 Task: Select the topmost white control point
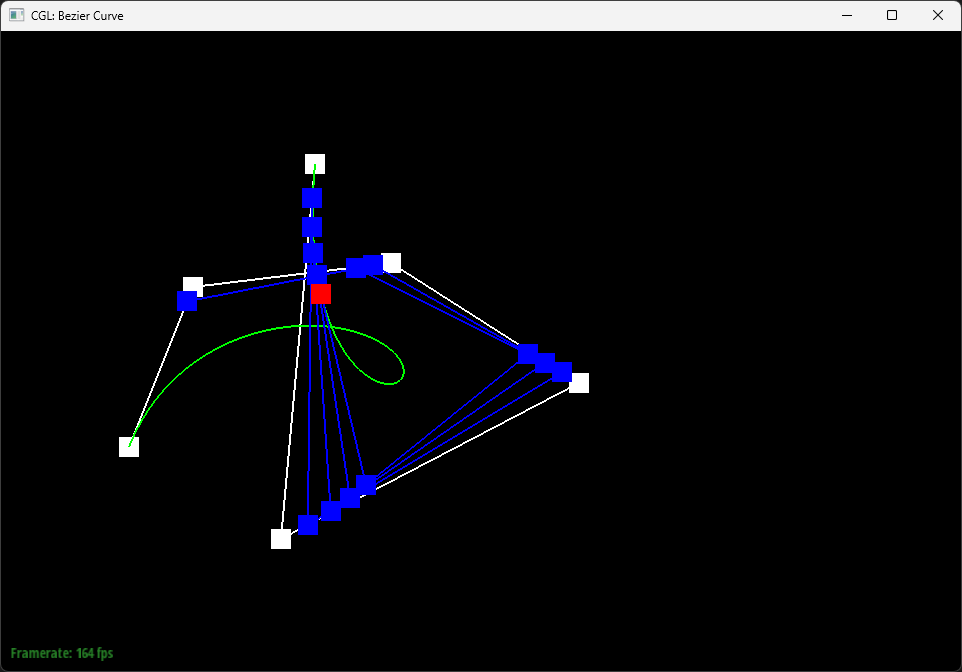point(315,164)
